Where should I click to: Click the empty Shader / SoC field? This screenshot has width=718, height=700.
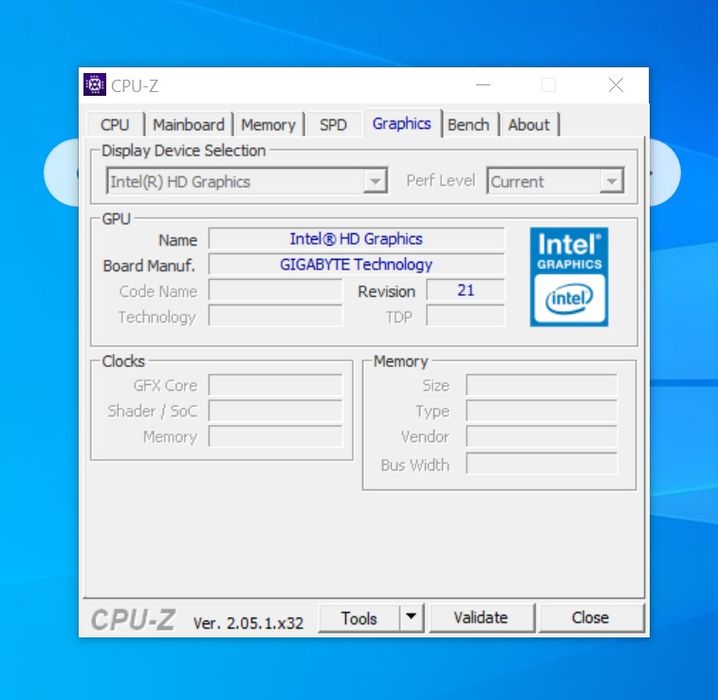[x=275, y=411]
